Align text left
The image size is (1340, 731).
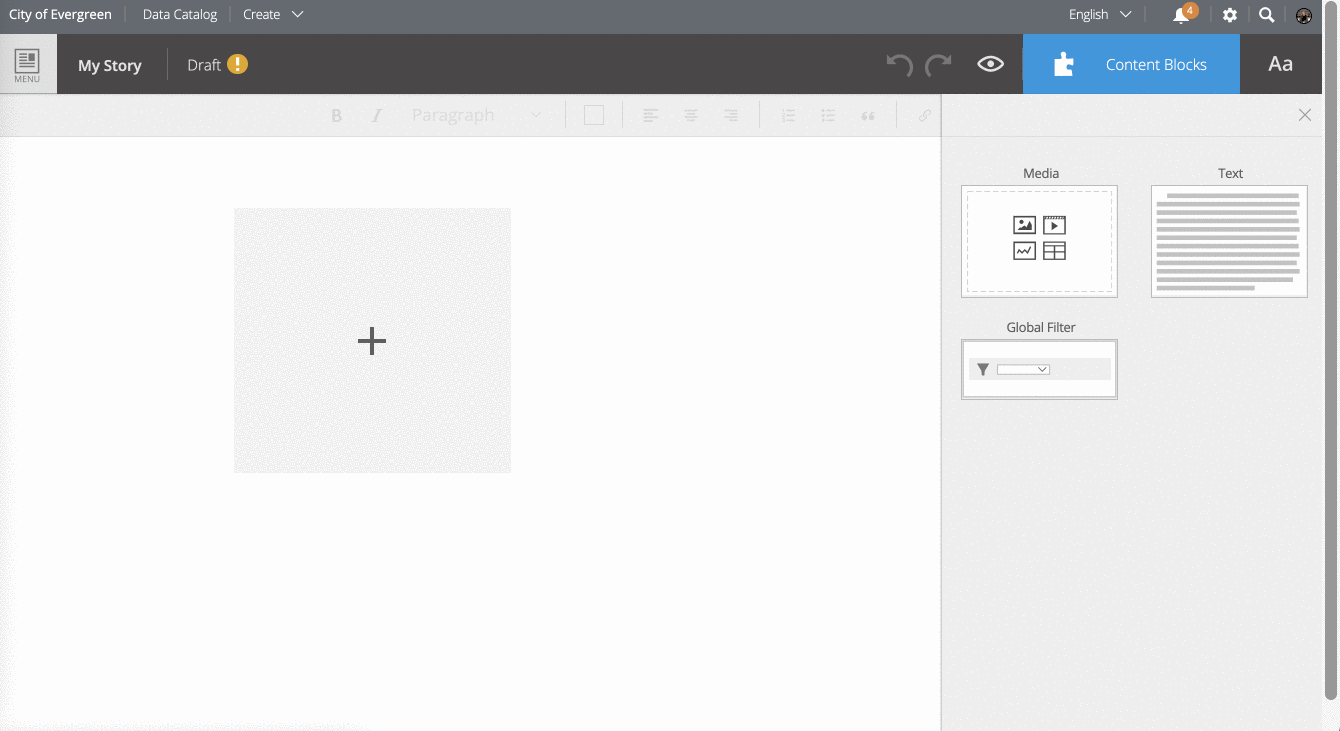650,116
